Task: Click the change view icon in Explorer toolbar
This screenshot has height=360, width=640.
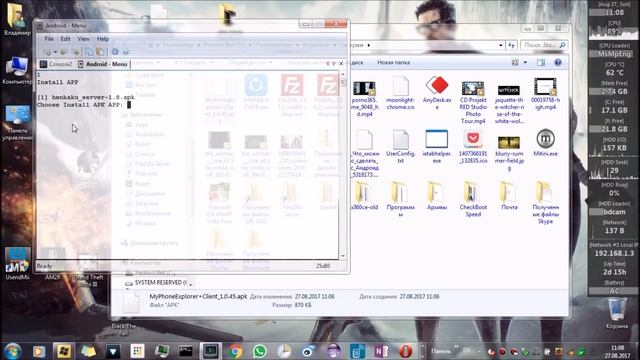Action: (x=515, y=62)
